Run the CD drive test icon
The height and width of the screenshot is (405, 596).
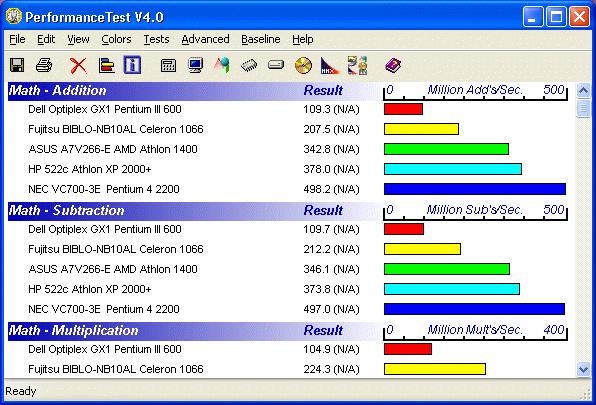pos(303,65)
